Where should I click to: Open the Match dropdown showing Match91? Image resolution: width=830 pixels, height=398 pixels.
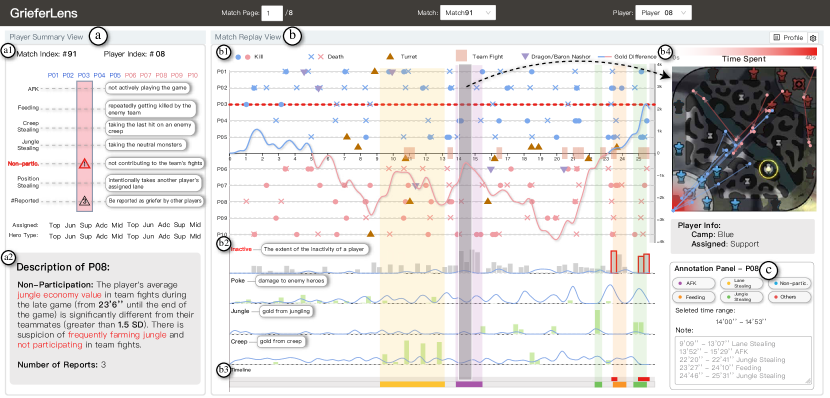[x=467, y=13]
